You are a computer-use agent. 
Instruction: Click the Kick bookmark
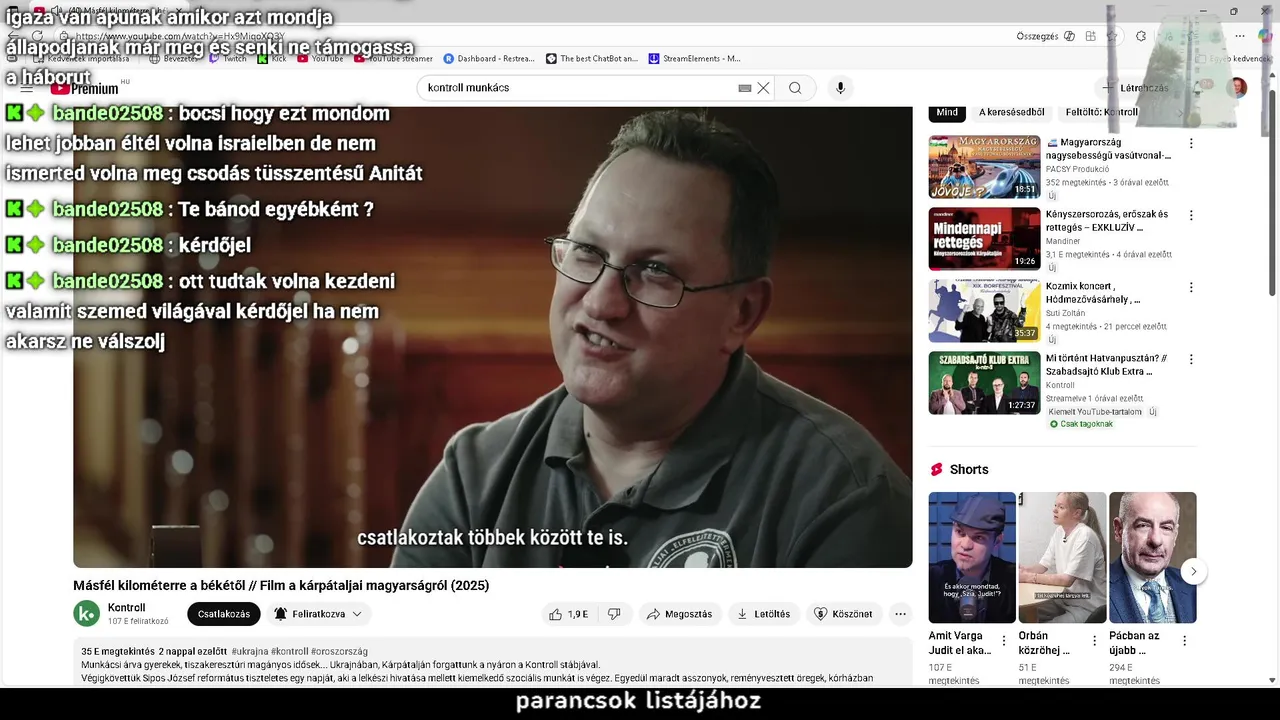pyautogui.click(x=272, y=59)
